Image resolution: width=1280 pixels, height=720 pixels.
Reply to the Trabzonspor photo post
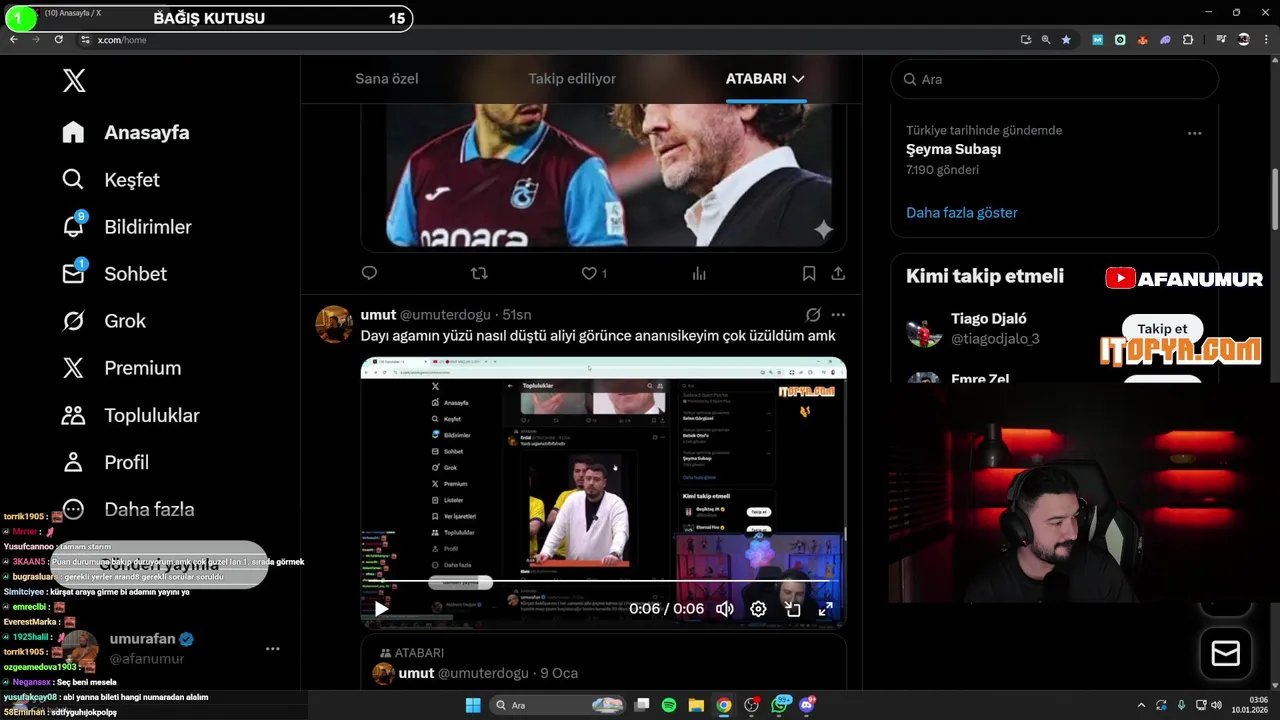click(x=369, y=273)
